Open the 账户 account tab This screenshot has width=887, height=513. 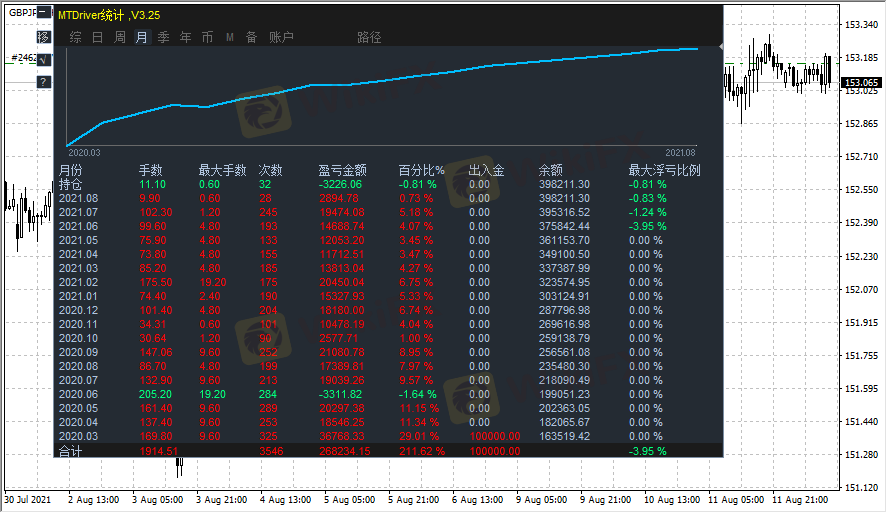[x=281, y=37]
